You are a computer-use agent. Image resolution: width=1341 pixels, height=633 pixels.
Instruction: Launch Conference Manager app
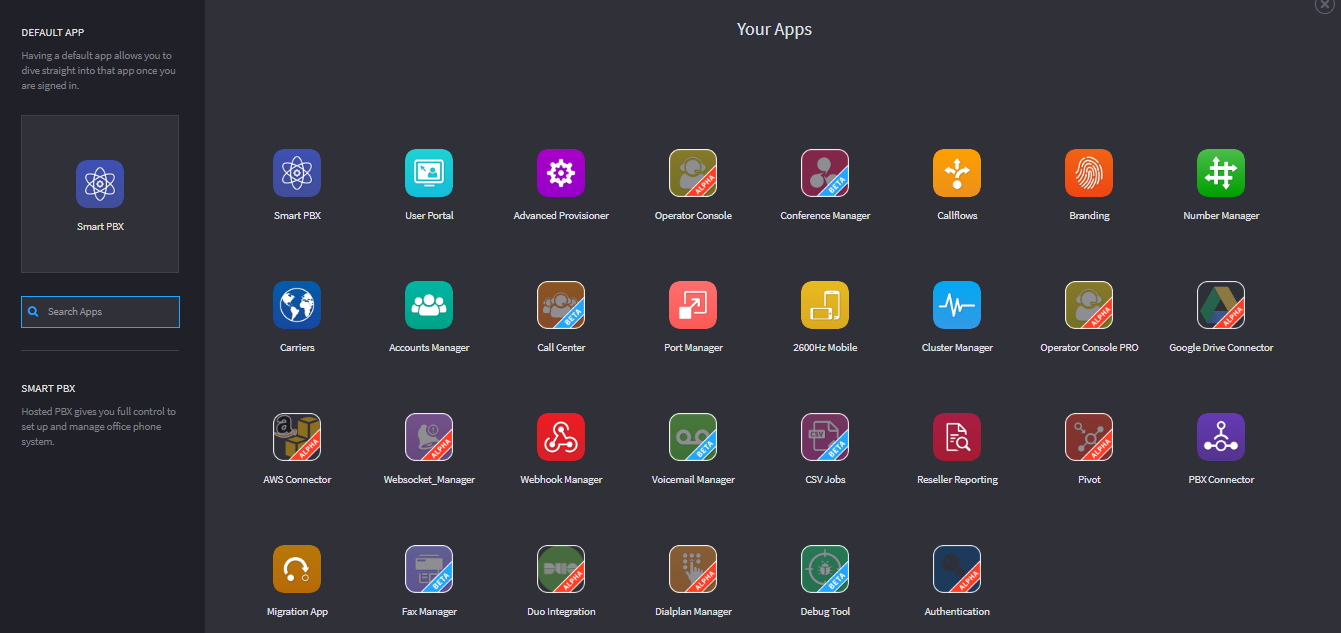point(825,173)
